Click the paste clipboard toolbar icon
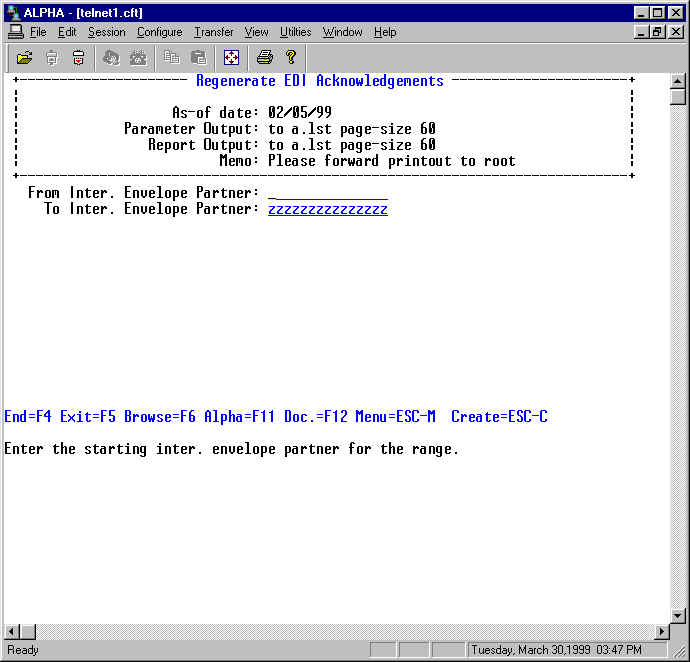The image size is (690, 662). click(x=198, y=57)
